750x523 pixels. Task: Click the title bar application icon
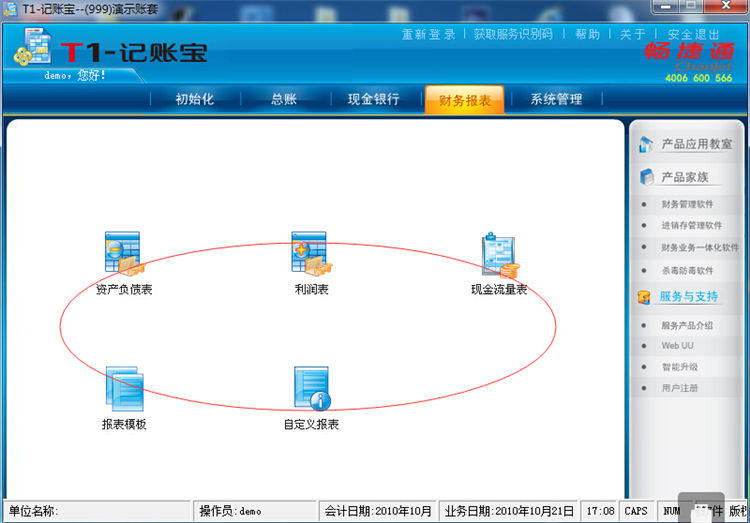point(10,9)
